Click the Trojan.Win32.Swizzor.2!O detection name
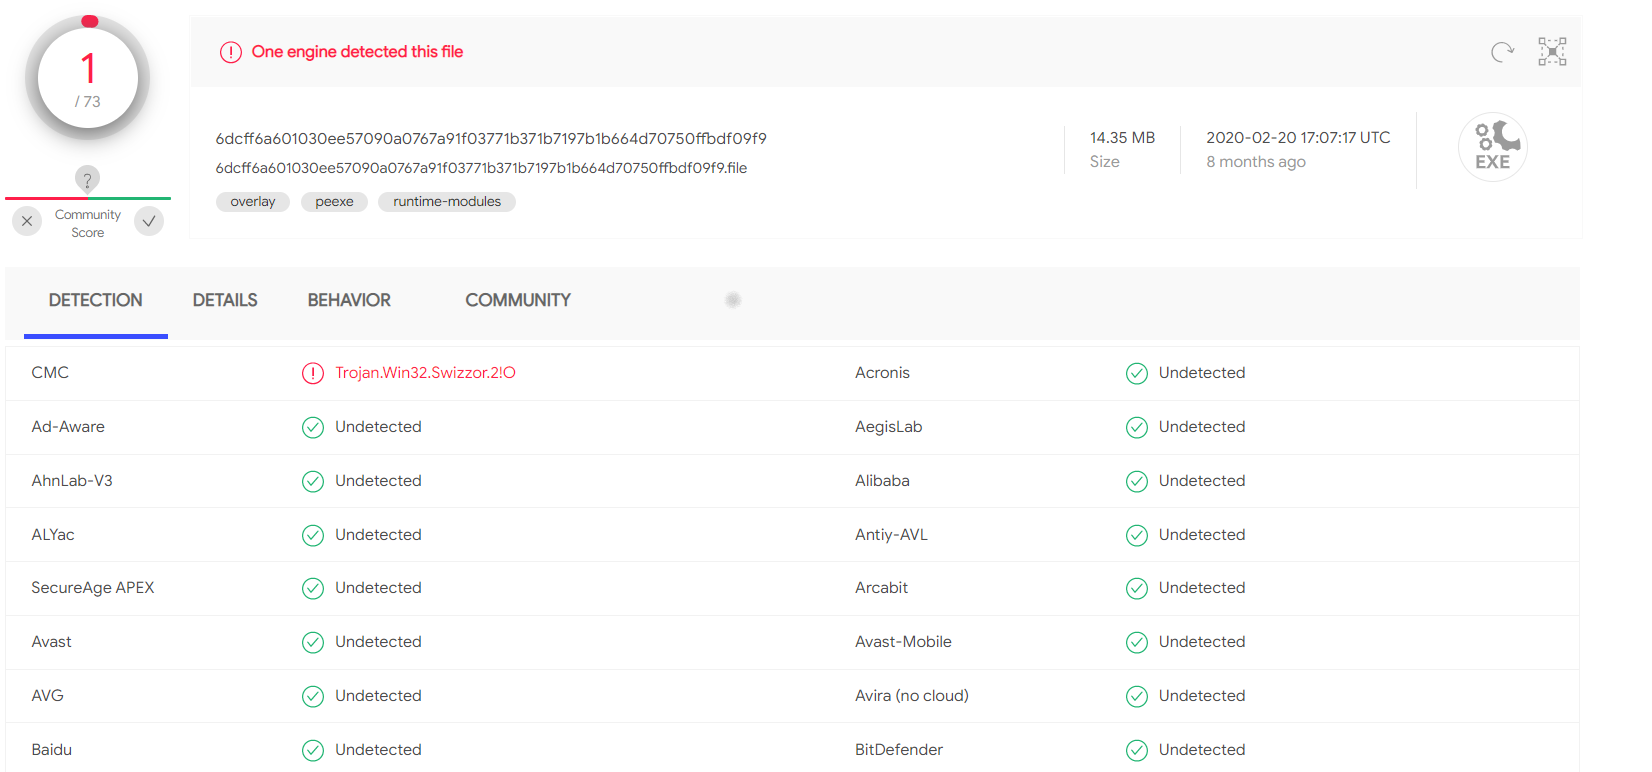 426,373
